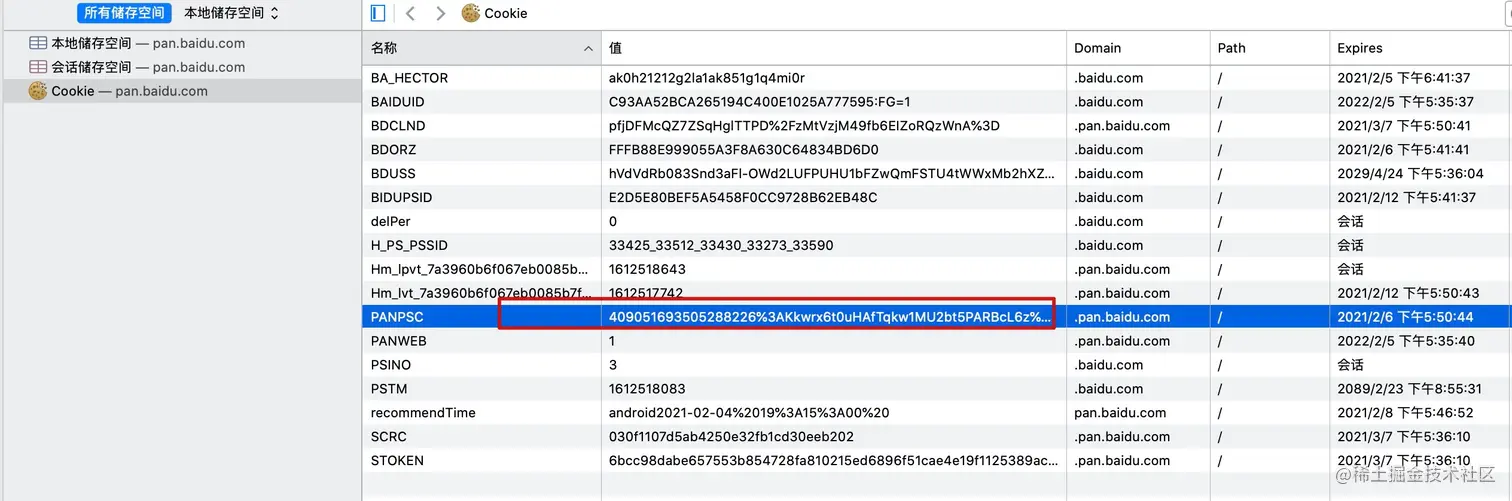The width and height of the screenshot is (1512, 501).
Task: Select the PSTM cookie name
Action: (x=389, y=389)
